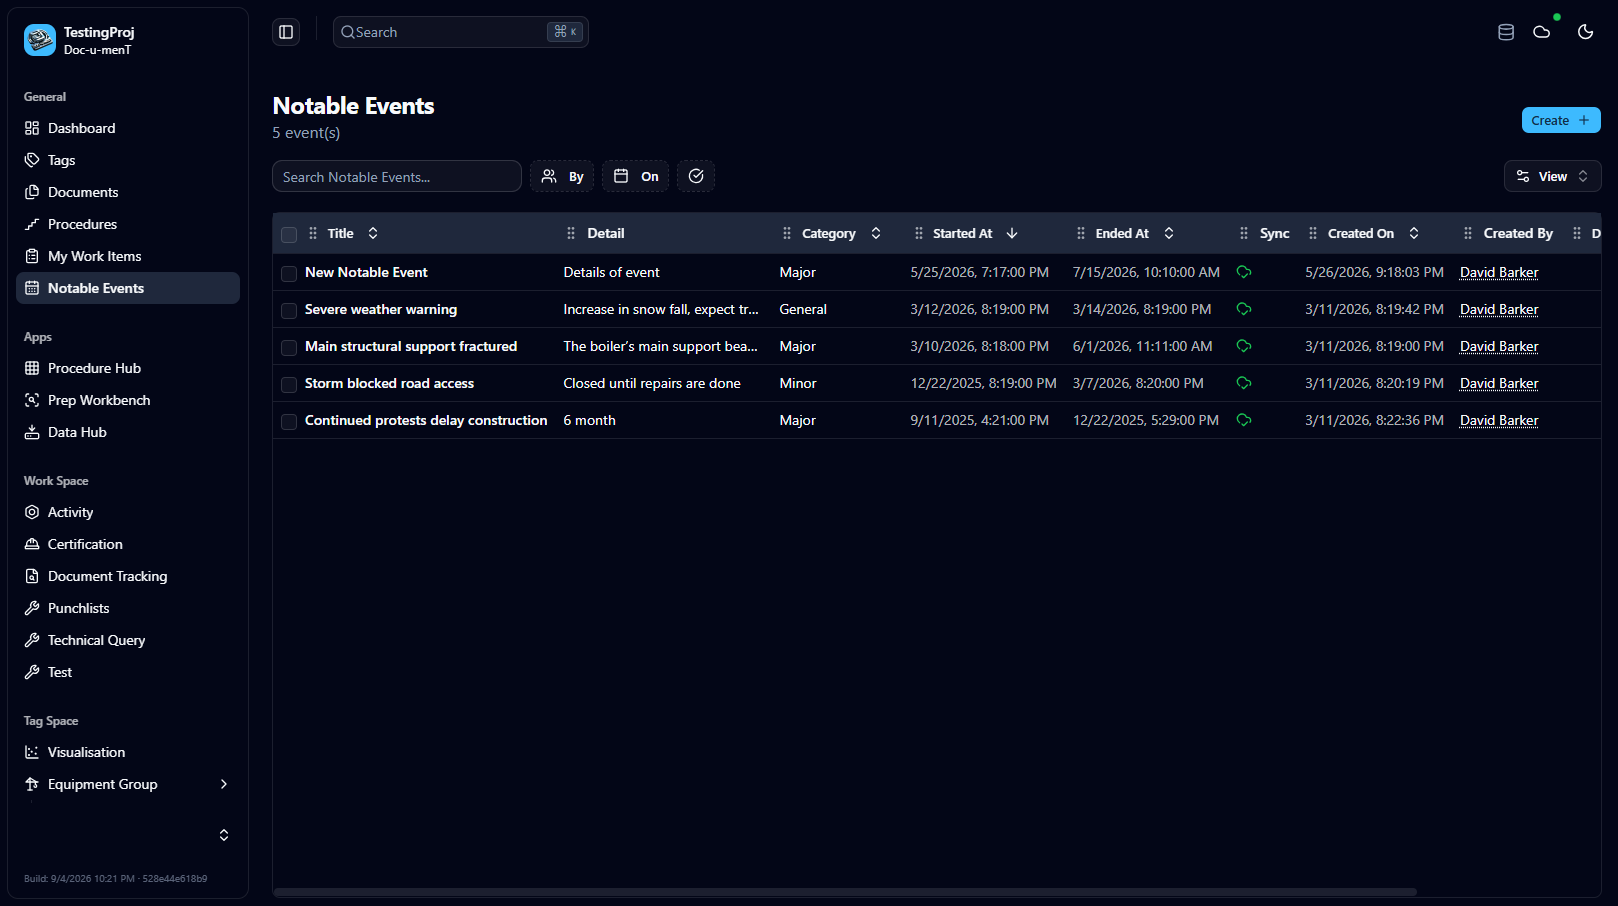The width and height of the screenshot is (1618, 906).
Task: Click drag handle beside Category column
Action: point(787,233)
